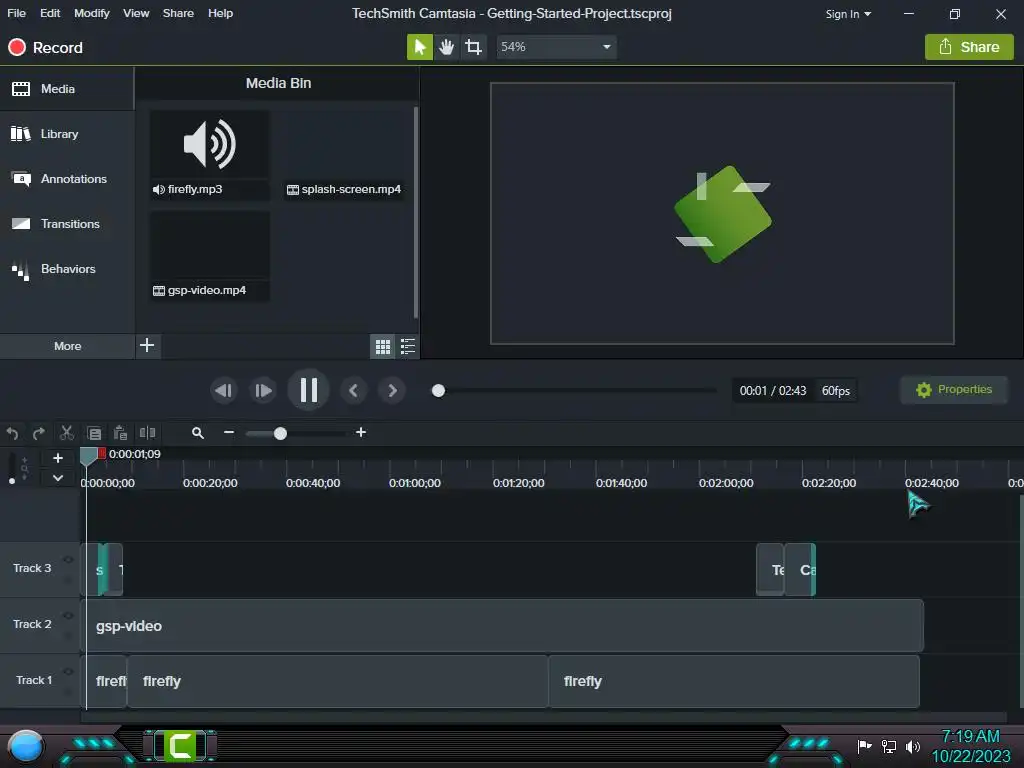The image size is (1024, 768).
Task: Switch to the Library tab
Action: click(x=67, y=134)
